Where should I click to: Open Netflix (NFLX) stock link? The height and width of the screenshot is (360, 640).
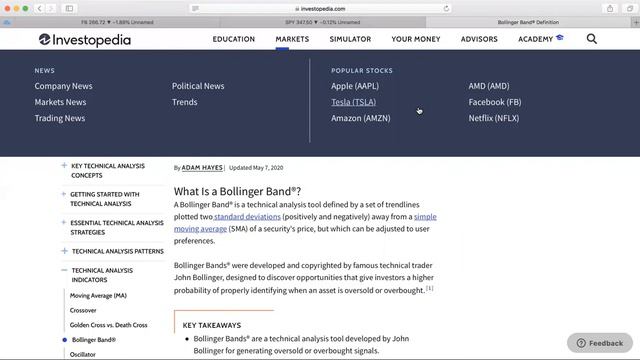(x=494, y=118)
